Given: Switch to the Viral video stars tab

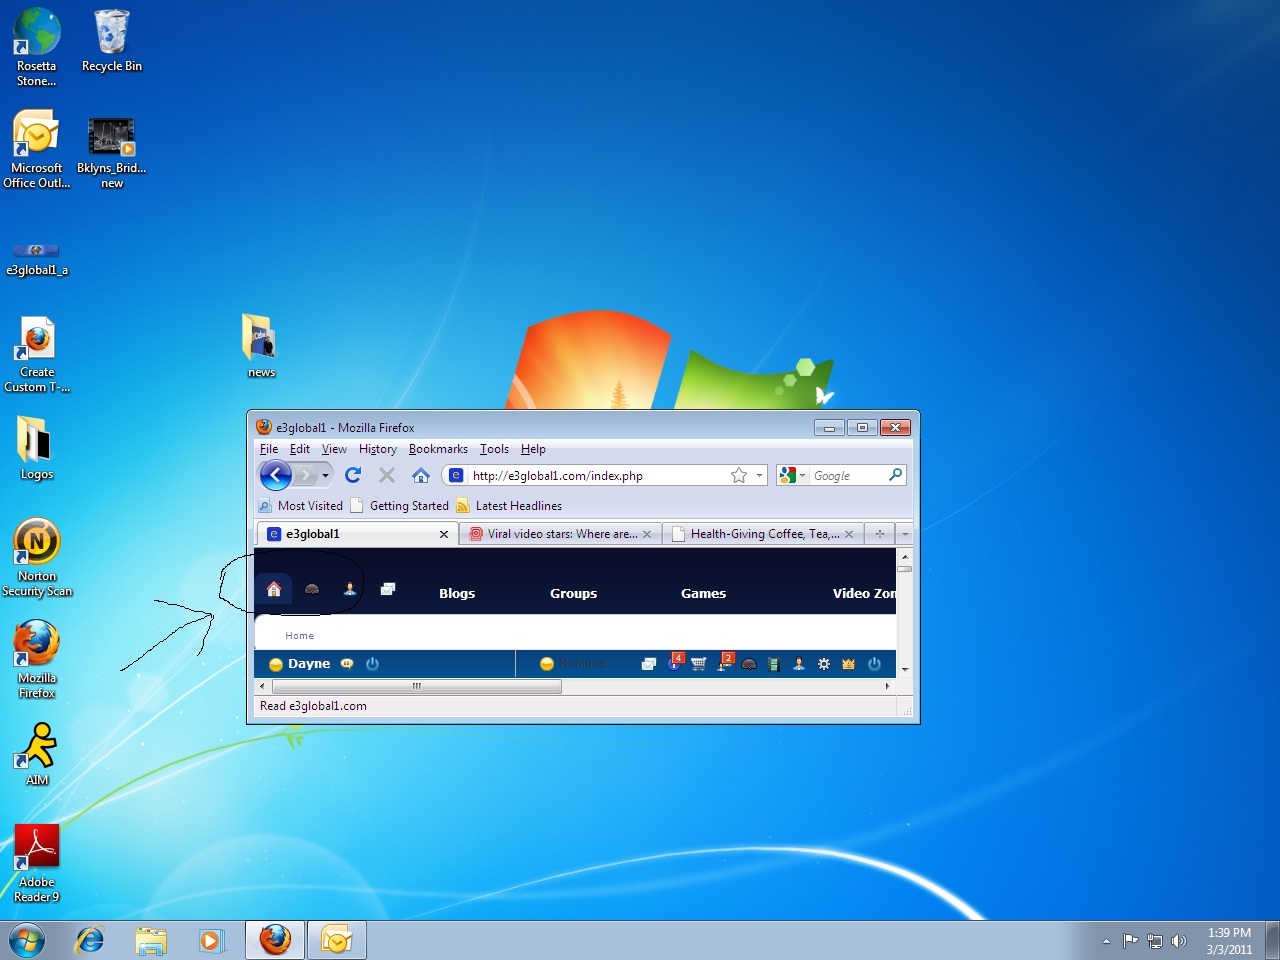Looking at the screenshot, I should click(560, 534).
